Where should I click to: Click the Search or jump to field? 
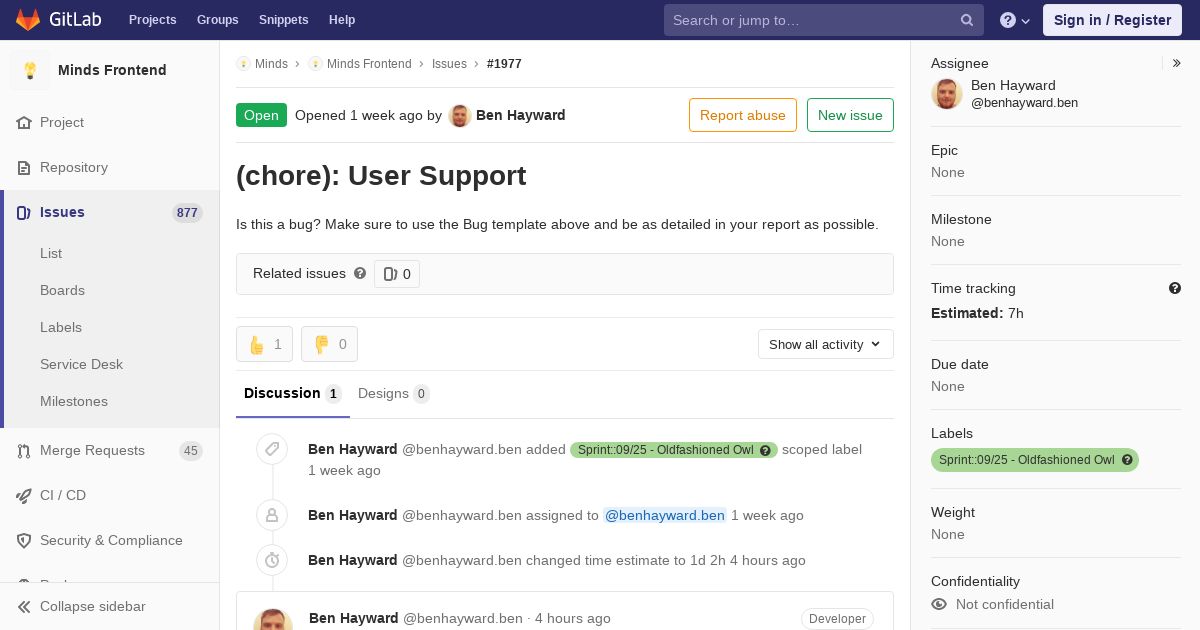pos(810,20)
